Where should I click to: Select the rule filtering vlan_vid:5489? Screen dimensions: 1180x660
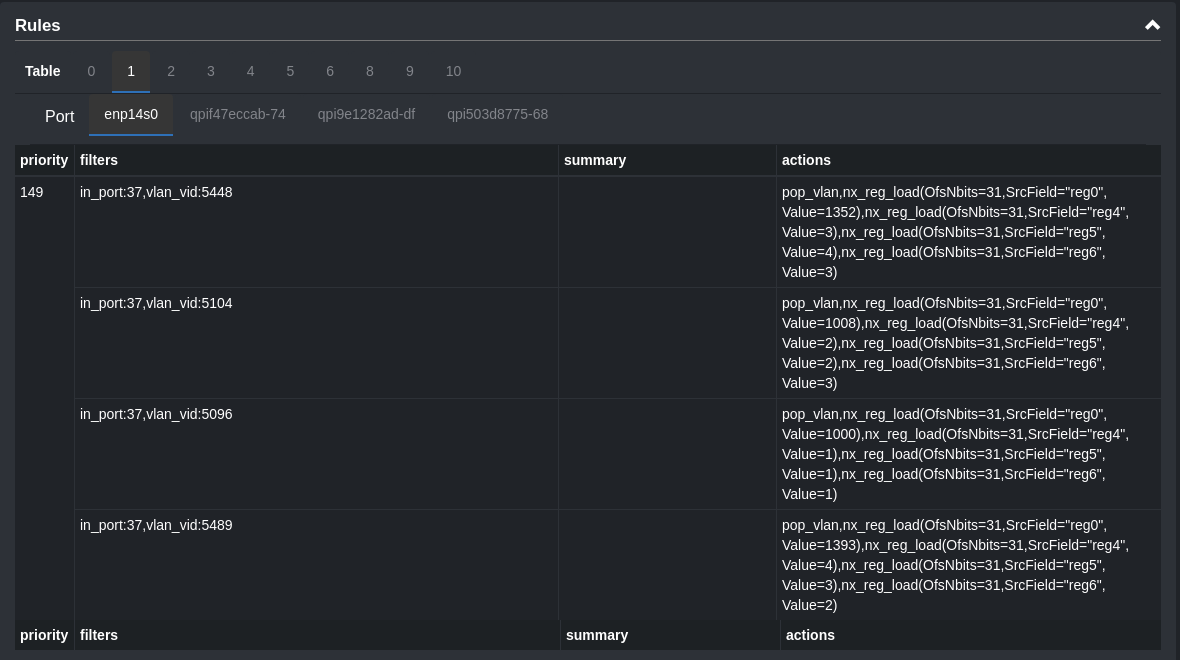(156, 525)
